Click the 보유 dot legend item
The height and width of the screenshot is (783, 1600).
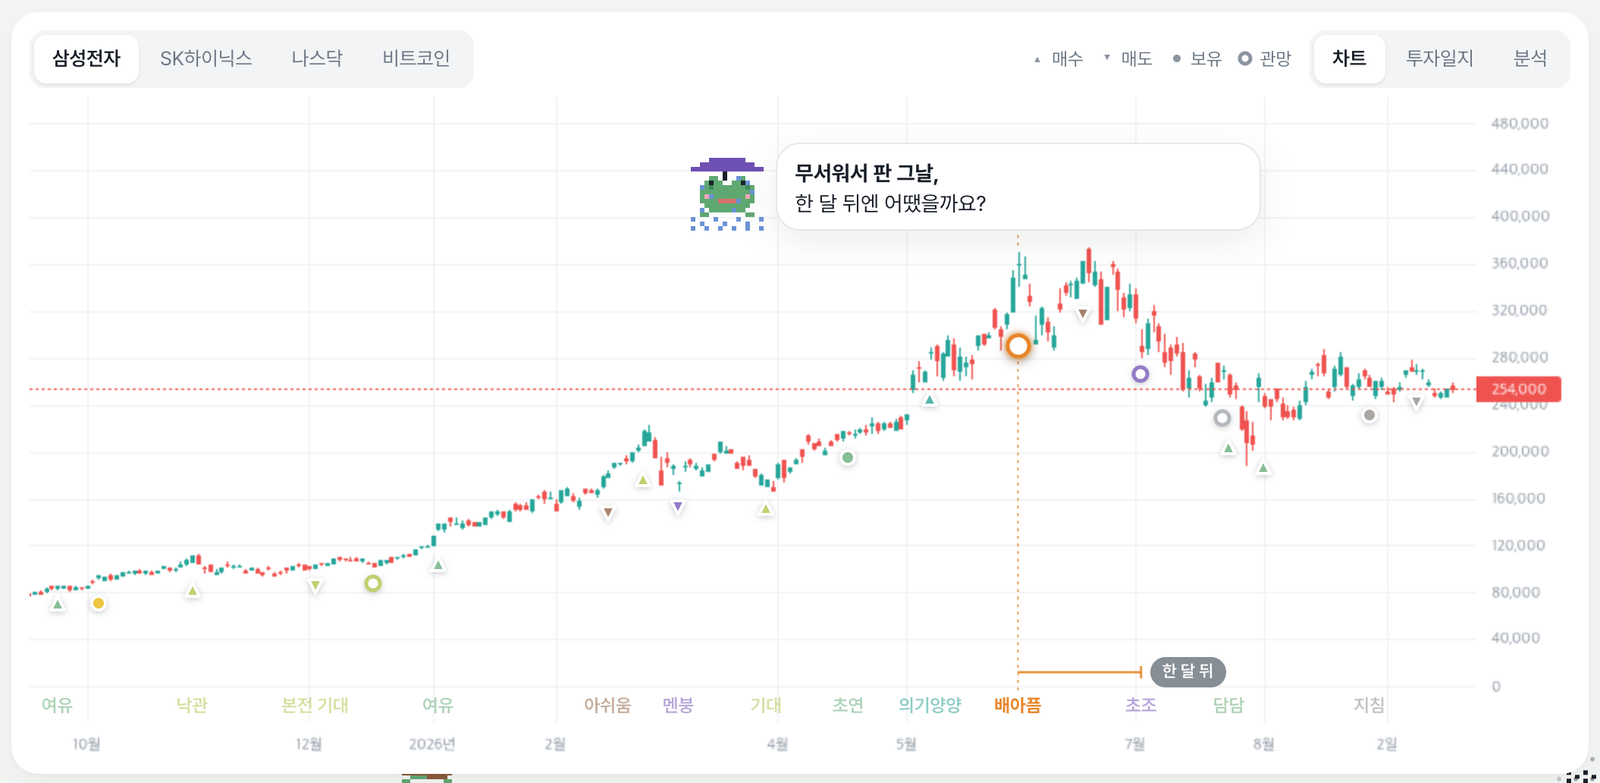point(1197,59)
